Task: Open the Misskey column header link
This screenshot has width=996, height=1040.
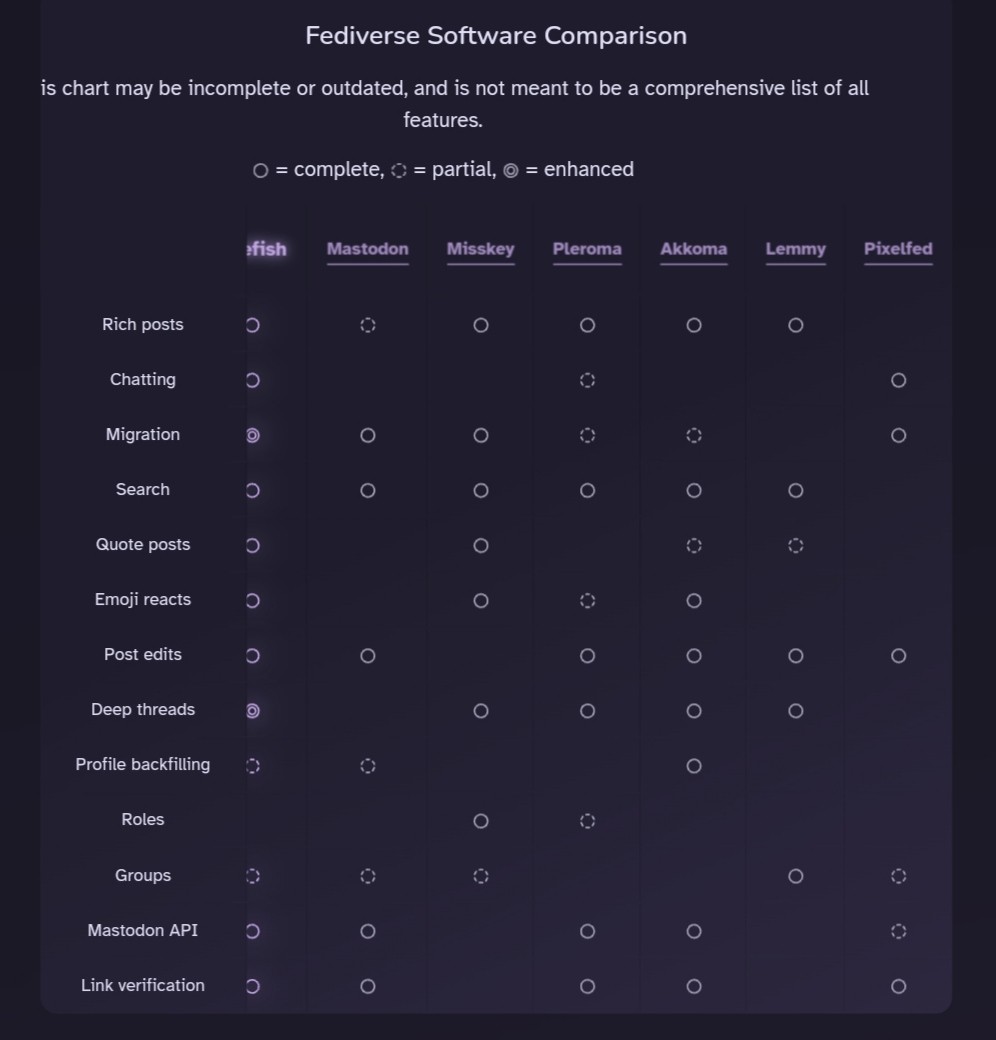Action: 481,249
